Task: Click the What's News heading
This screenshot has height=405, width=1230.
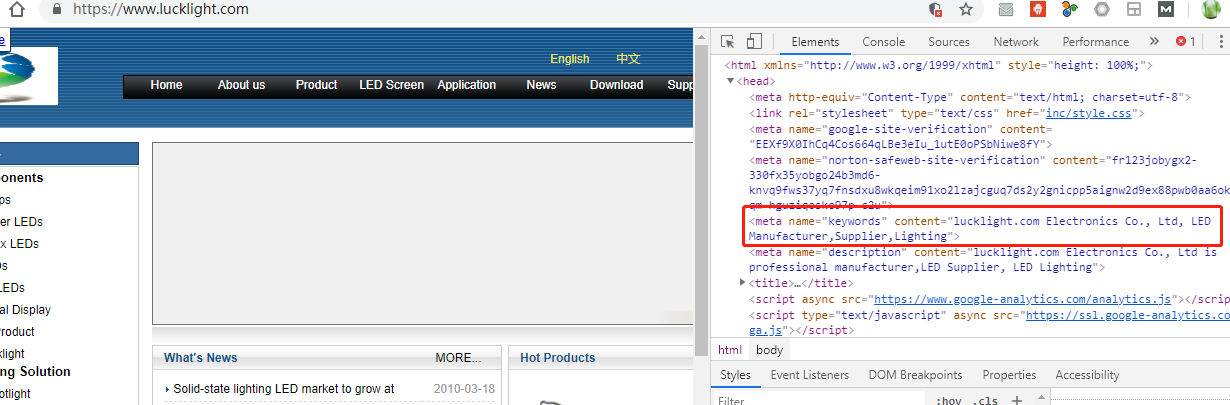Action: pyautogui.click(x=201, y=358)
